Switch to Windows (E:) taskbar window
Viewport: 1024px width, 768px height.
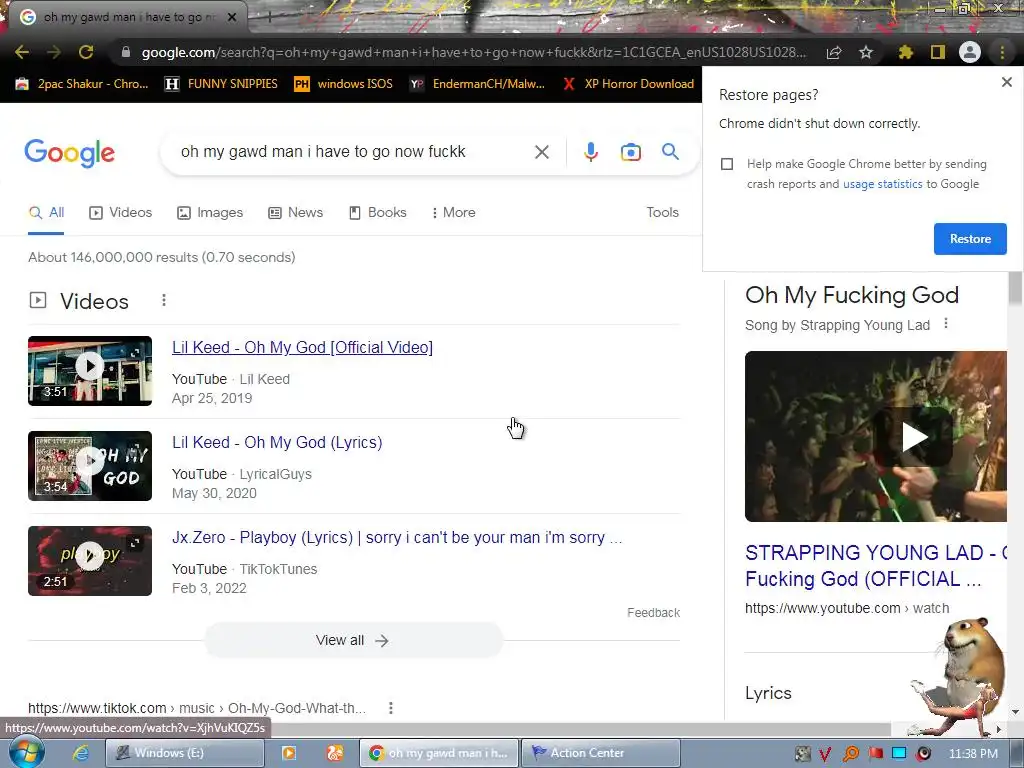click(184, 753)
